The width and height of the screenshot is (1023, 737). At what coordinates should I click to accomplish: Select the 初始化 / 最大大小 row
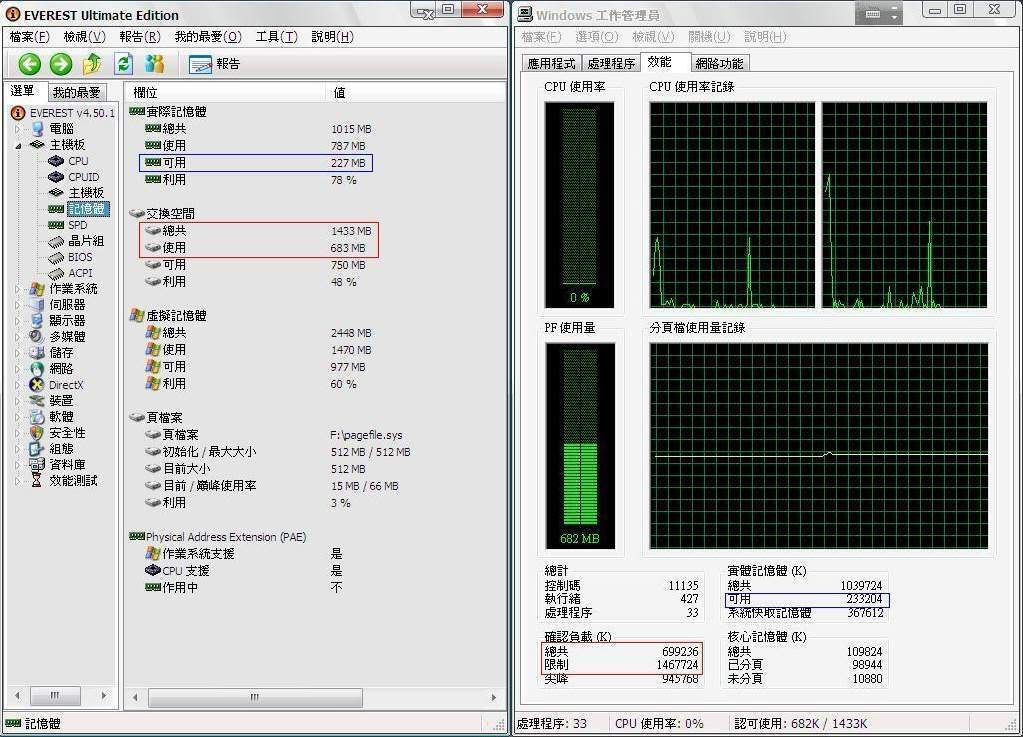coord(278,452)
